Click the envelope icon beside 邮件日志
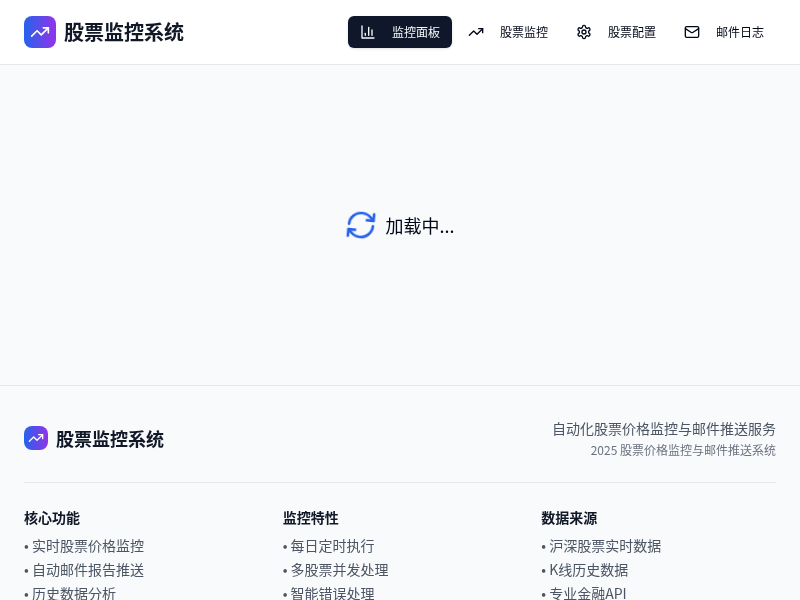The image size is (800, 600). (x=692, y=32)
